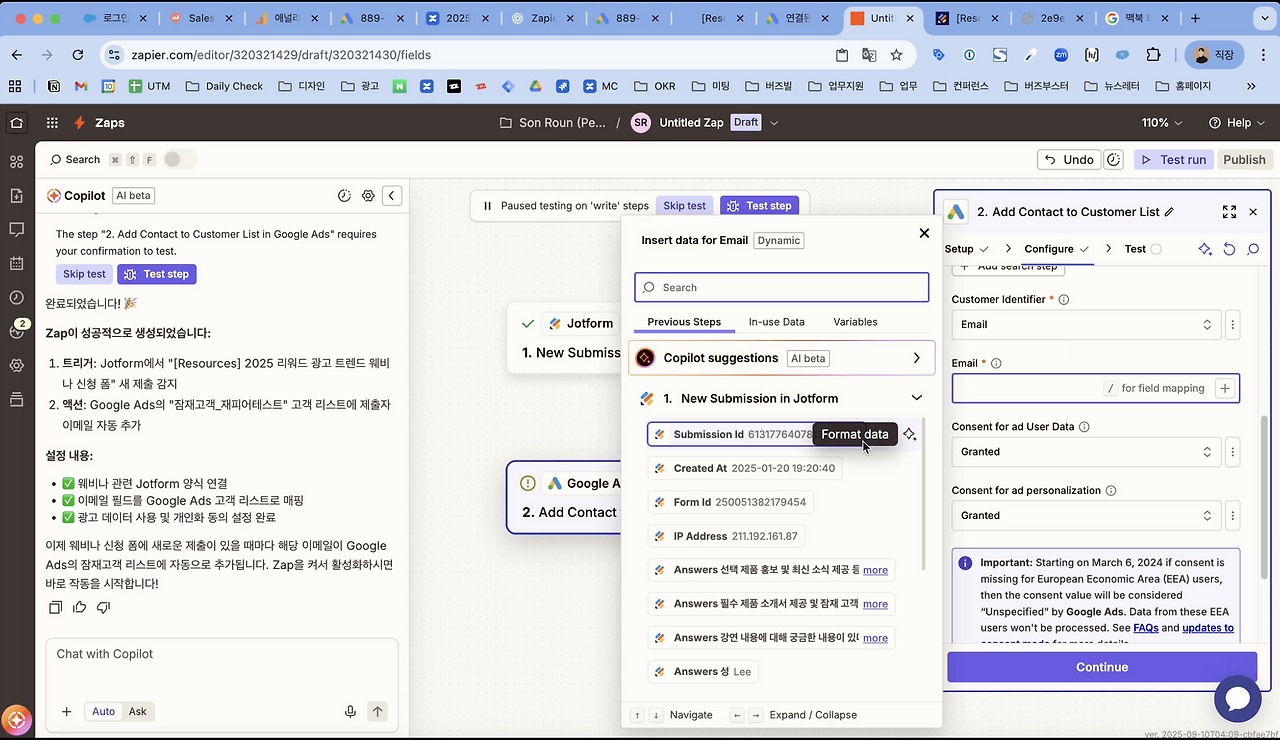1280x740 pixels.
Task: Close the Insert data for Email popup
Action: pyautogui.click(x=924, y=233)
